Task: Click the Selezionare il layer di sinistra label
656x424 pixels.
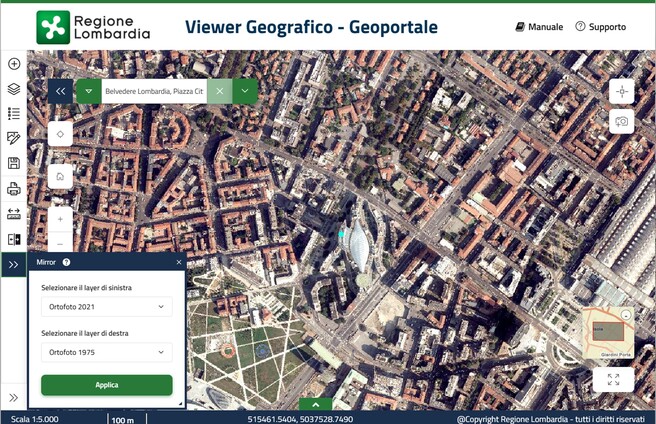Action: [x=87, y=288]
